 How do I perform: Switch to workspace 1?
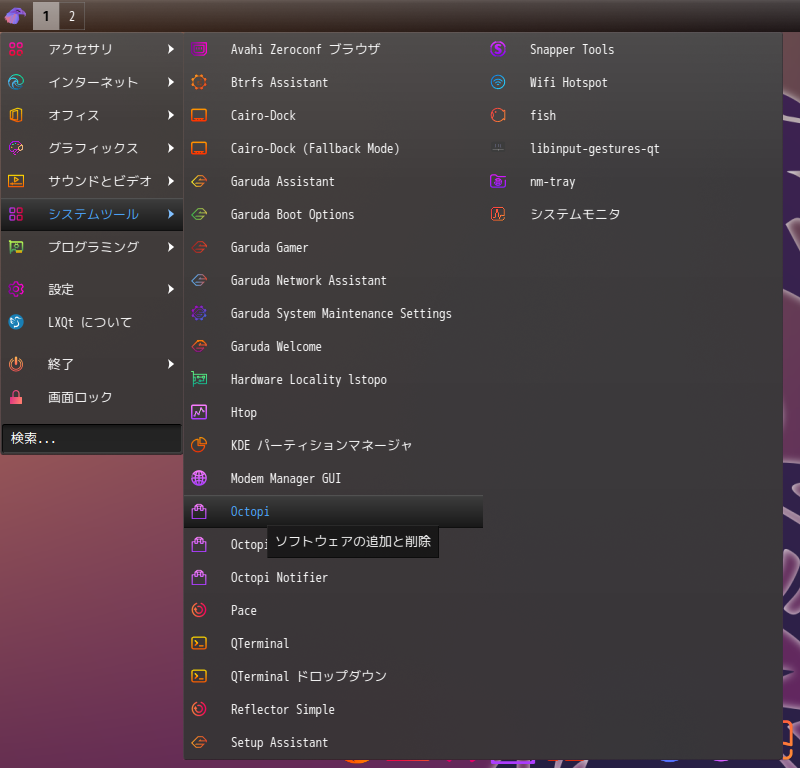(x=46, y=16)
